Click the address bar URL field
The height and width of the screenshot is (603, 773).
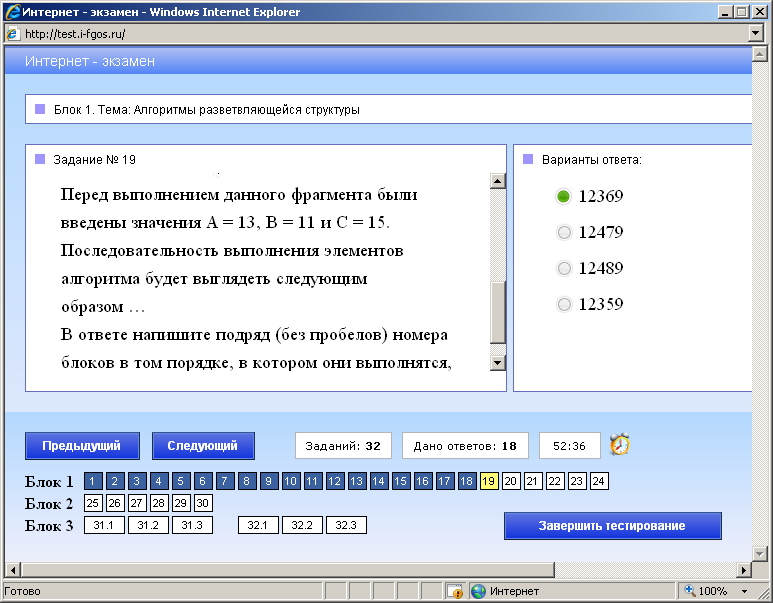pos(385,34)
